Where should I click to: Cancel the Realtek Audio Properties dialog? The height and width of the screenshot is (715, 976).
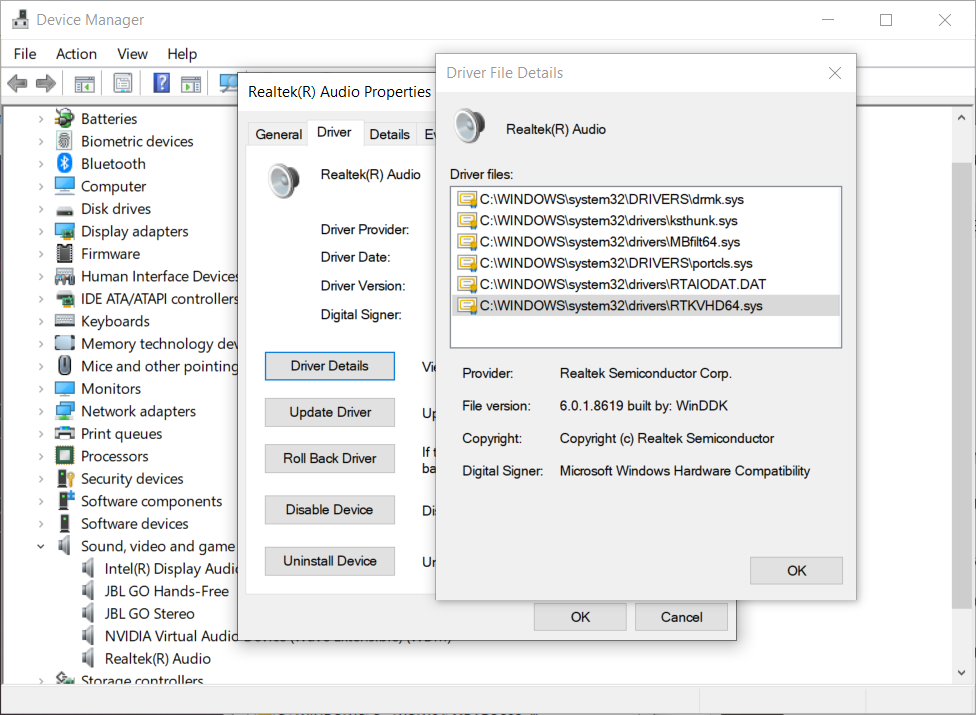pyautogui.click(x=682, y=617)
